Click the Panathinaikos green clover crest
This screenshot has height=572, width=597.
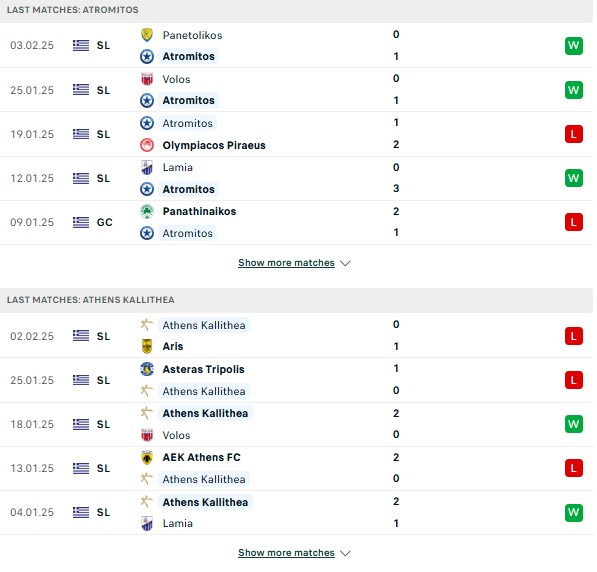tap(147, 211)
